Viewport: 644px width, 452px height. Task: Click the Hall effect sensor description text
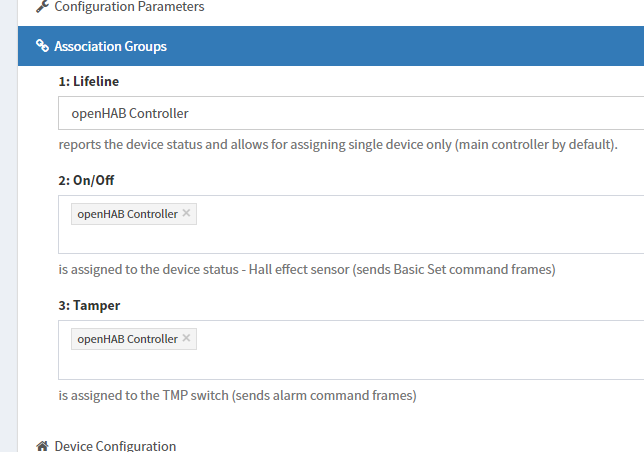306,270
